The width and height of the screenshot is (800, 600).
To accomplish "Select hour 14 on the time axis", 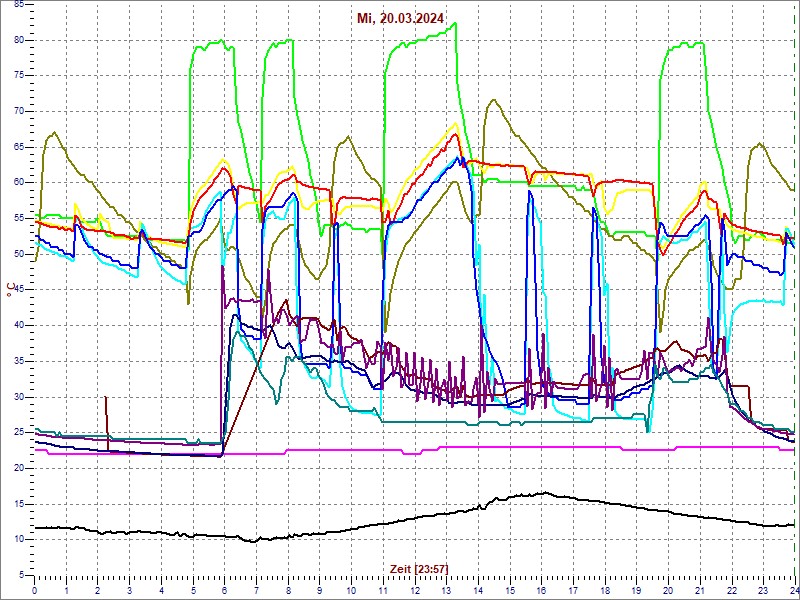I will coord(478,590).
